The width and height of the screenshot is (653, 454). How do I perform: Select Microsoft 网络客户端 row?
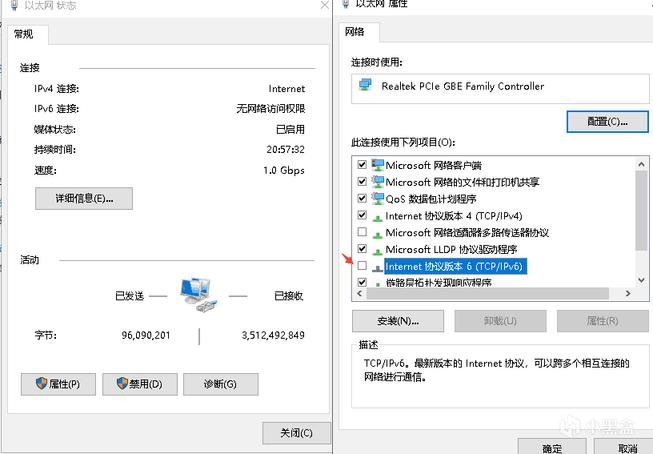tap(434, 165)
